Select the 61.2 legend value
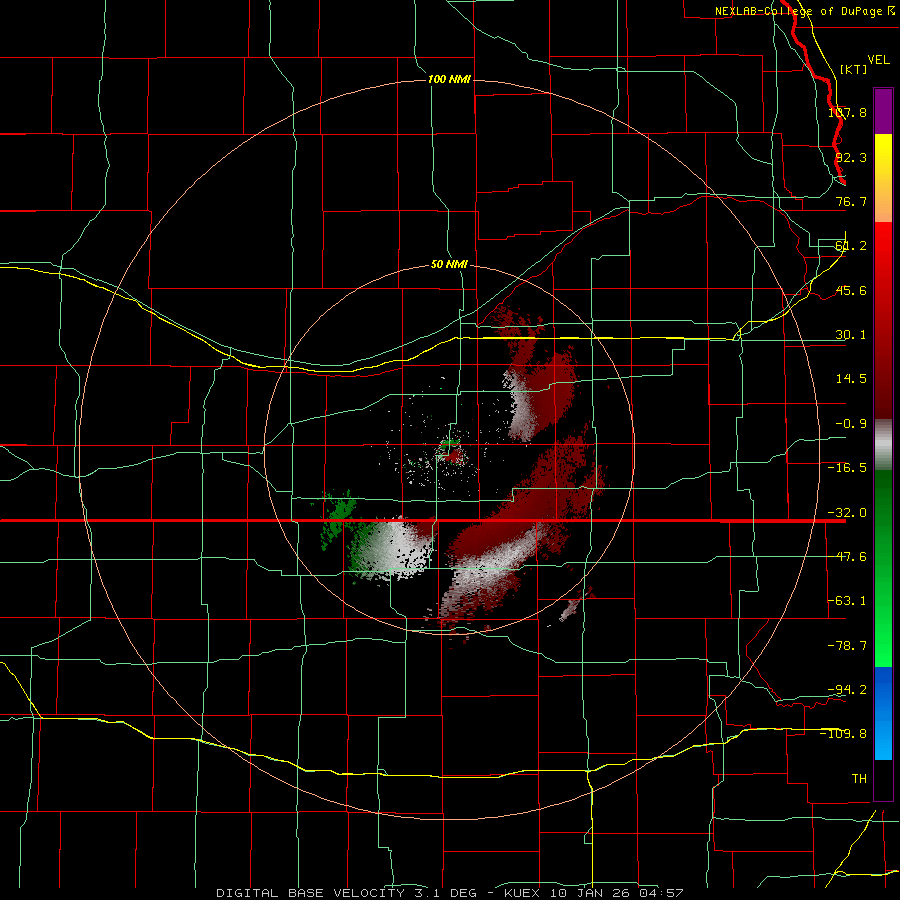The width and height of the screenshot is (900, 900). (851, 246)
